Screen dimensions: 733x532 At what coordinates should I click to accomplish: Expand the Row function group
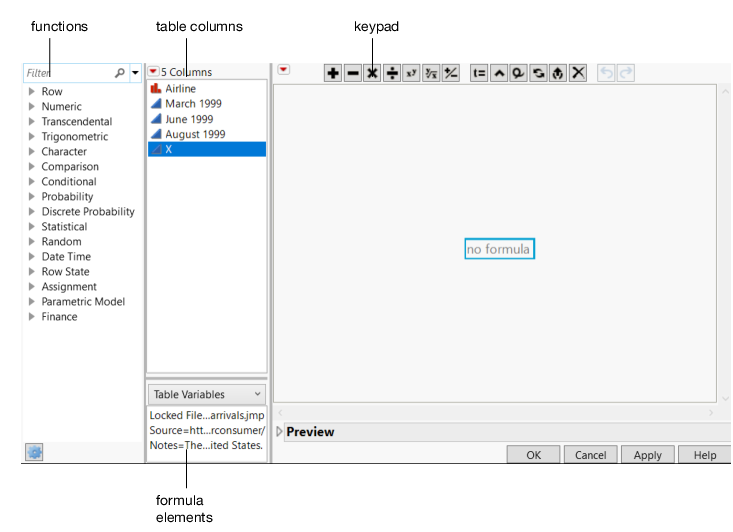tap(32, 91)
